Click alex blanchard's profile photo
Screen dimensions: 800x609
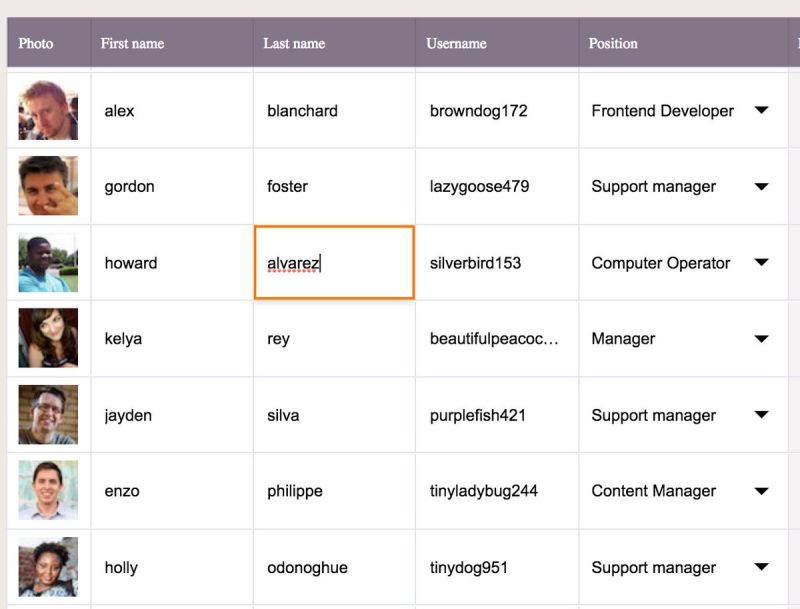[x=47, y=111]
